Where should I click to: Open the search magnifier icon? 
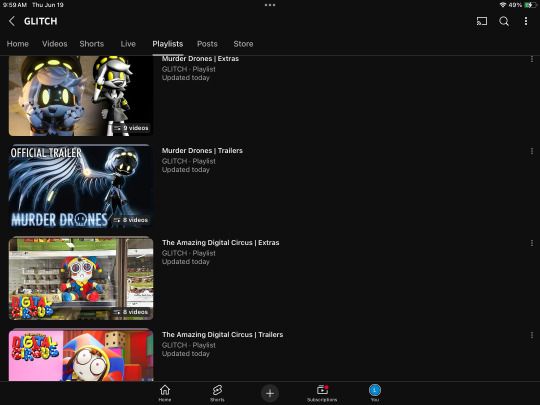[x=504, y=21]
